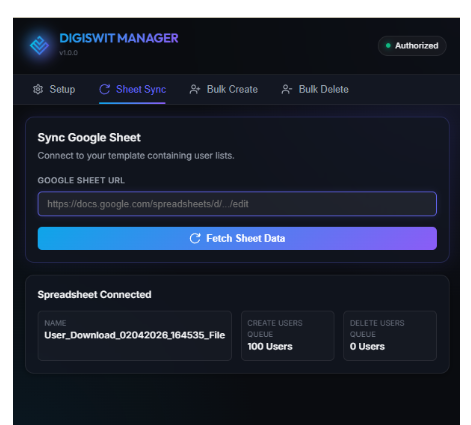Click the NAME label in spreadsheet card

click(x=55, y=323)
